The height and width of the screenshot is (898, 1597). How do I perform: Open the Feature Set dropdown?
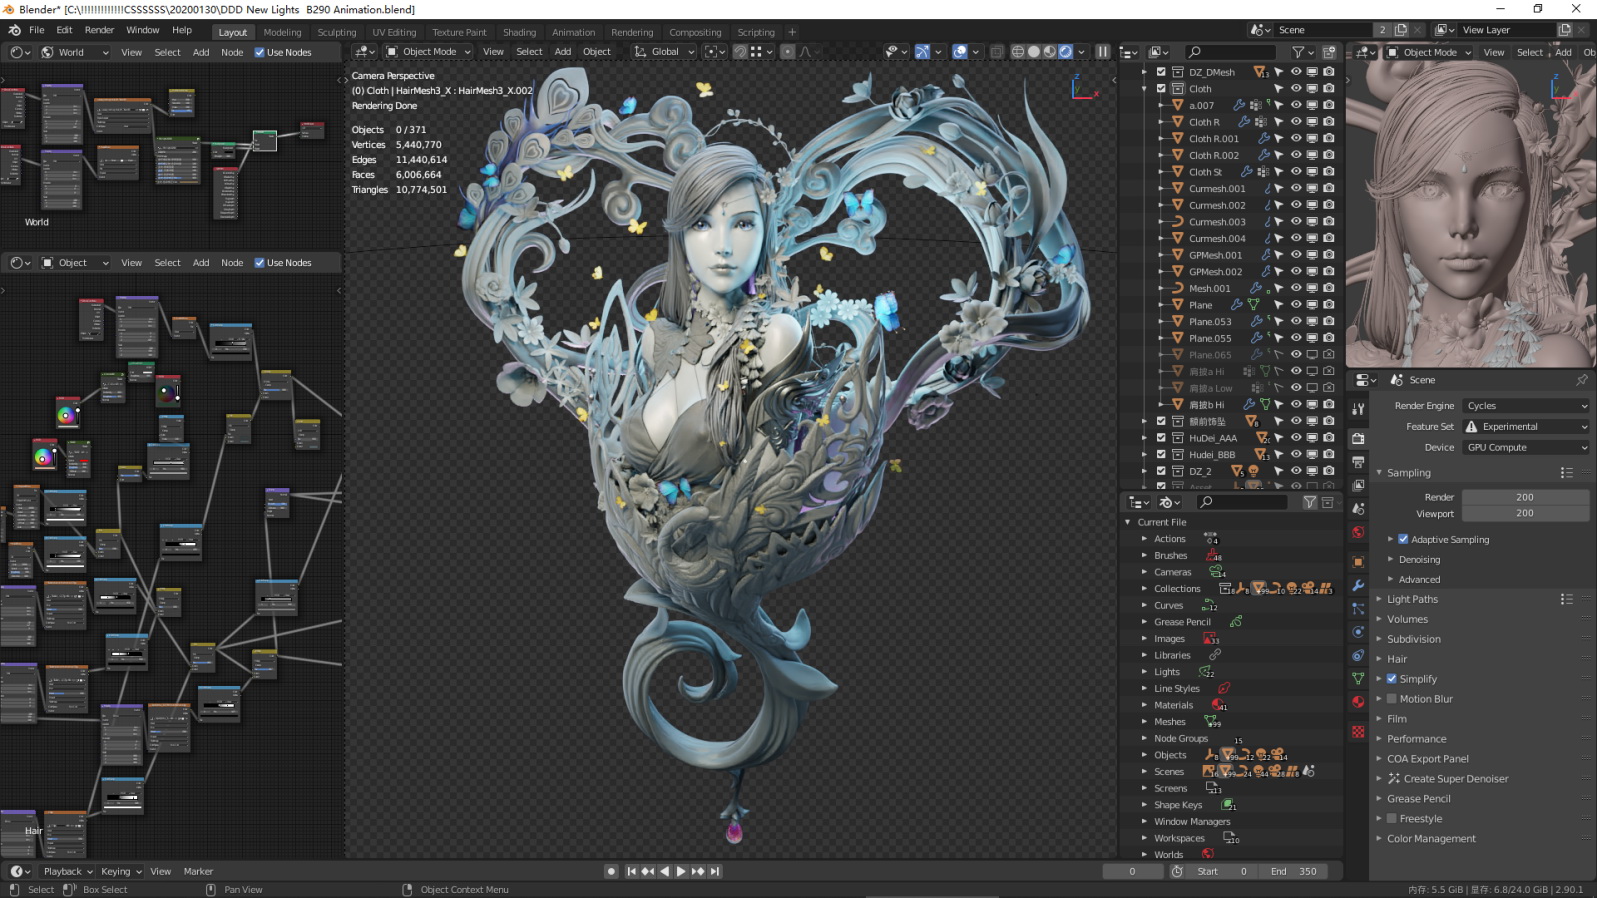[x=1525, y=427]
